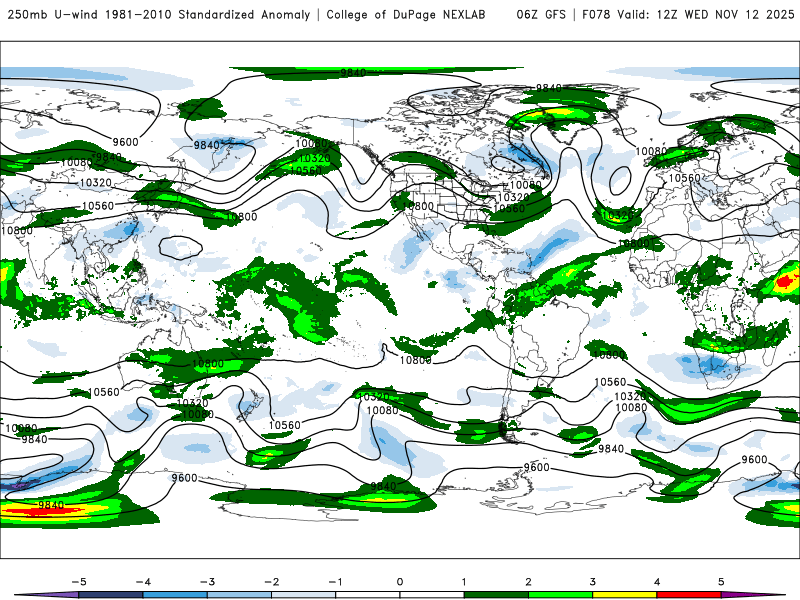Select the dark blue legend segment between -5 and -4

pos(111,595)
